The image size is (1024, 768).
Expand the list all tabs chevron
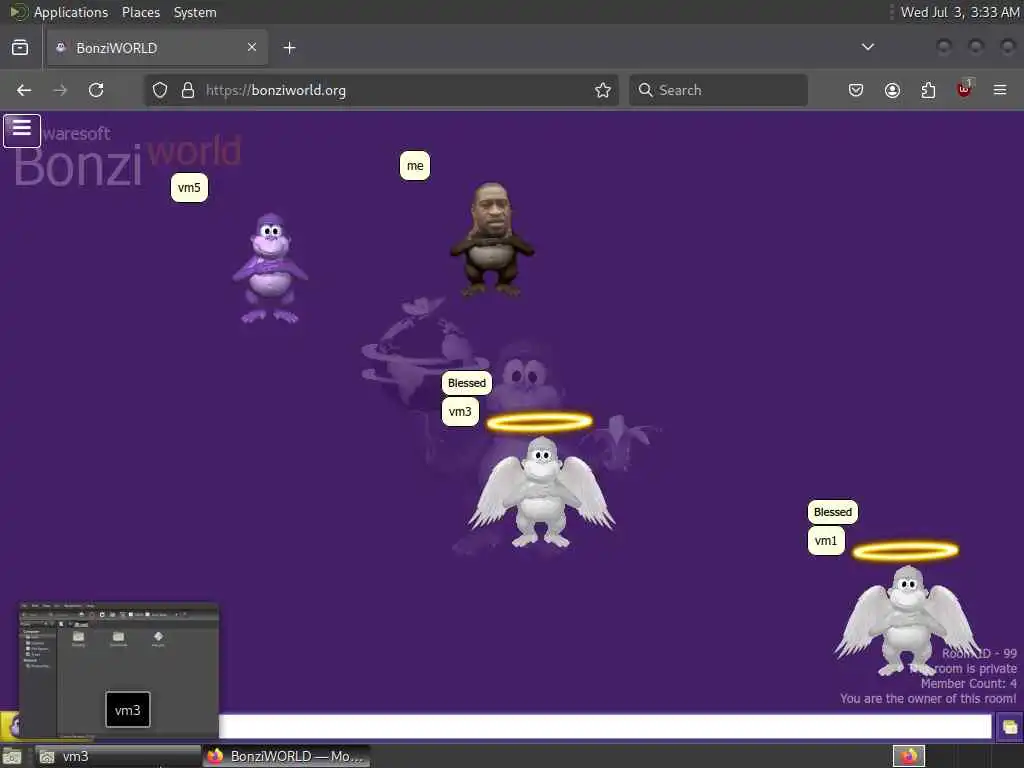tap(867, 47)
